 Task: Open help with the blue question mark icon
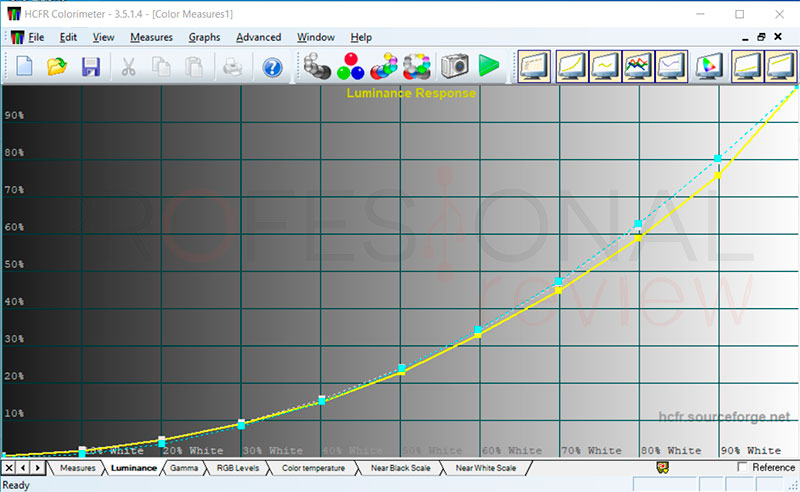(x=272, y=67)
